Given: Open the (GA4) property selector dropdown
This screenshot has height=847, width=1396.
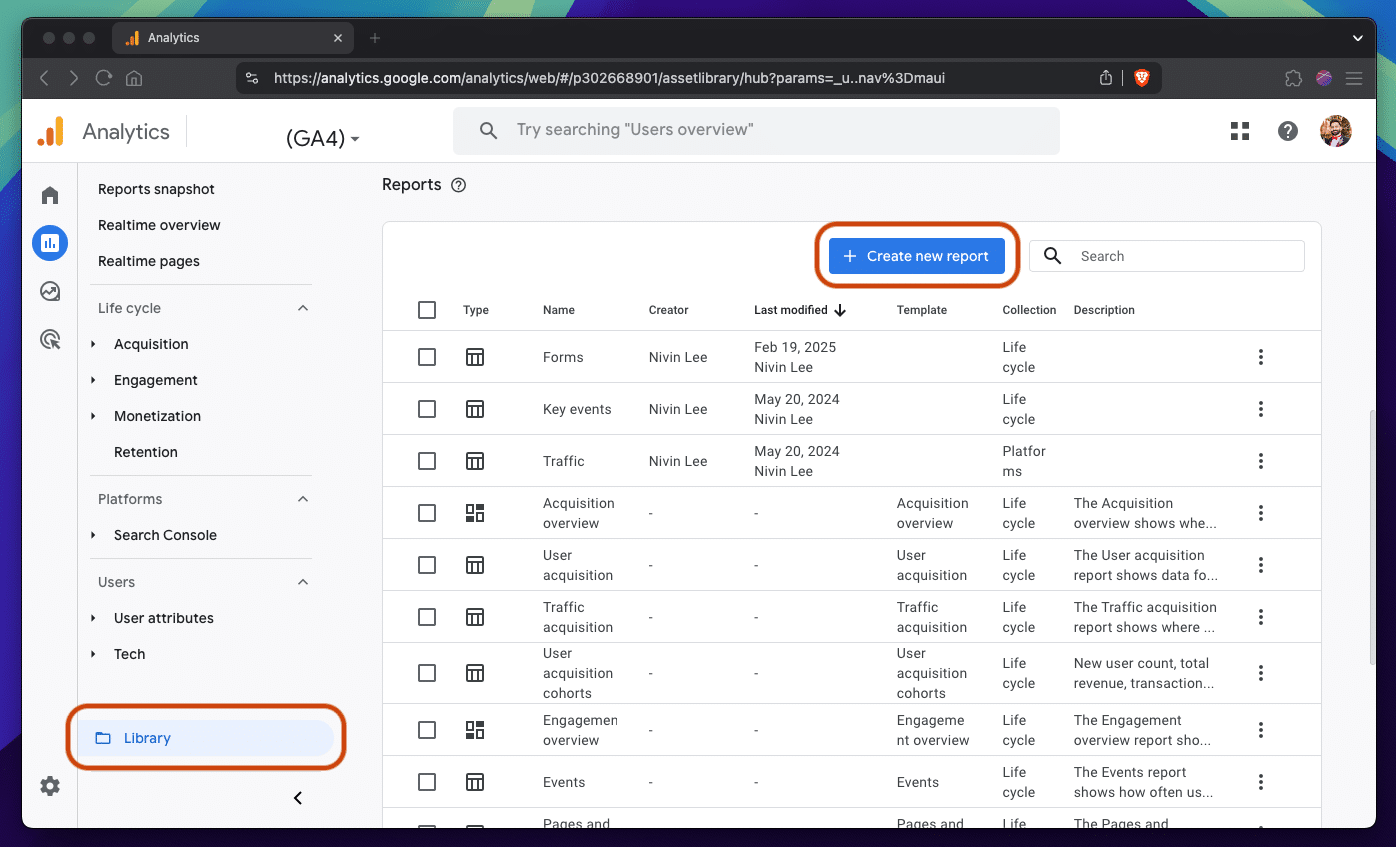Looking at the screenshot, I should 322,138.
